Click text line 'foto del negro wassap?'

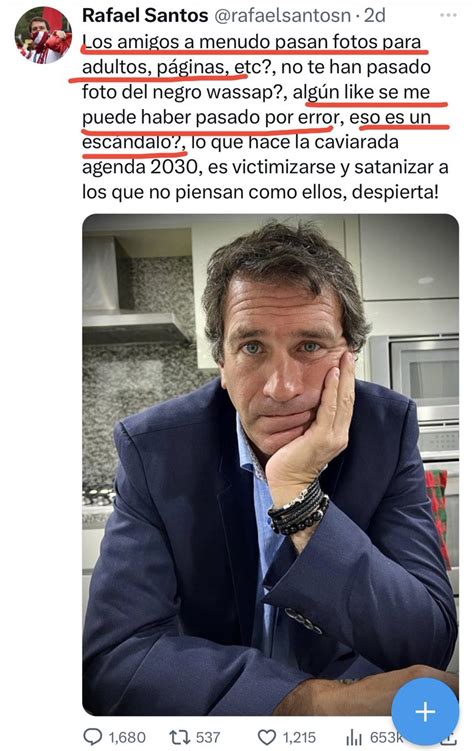(184, 92)
